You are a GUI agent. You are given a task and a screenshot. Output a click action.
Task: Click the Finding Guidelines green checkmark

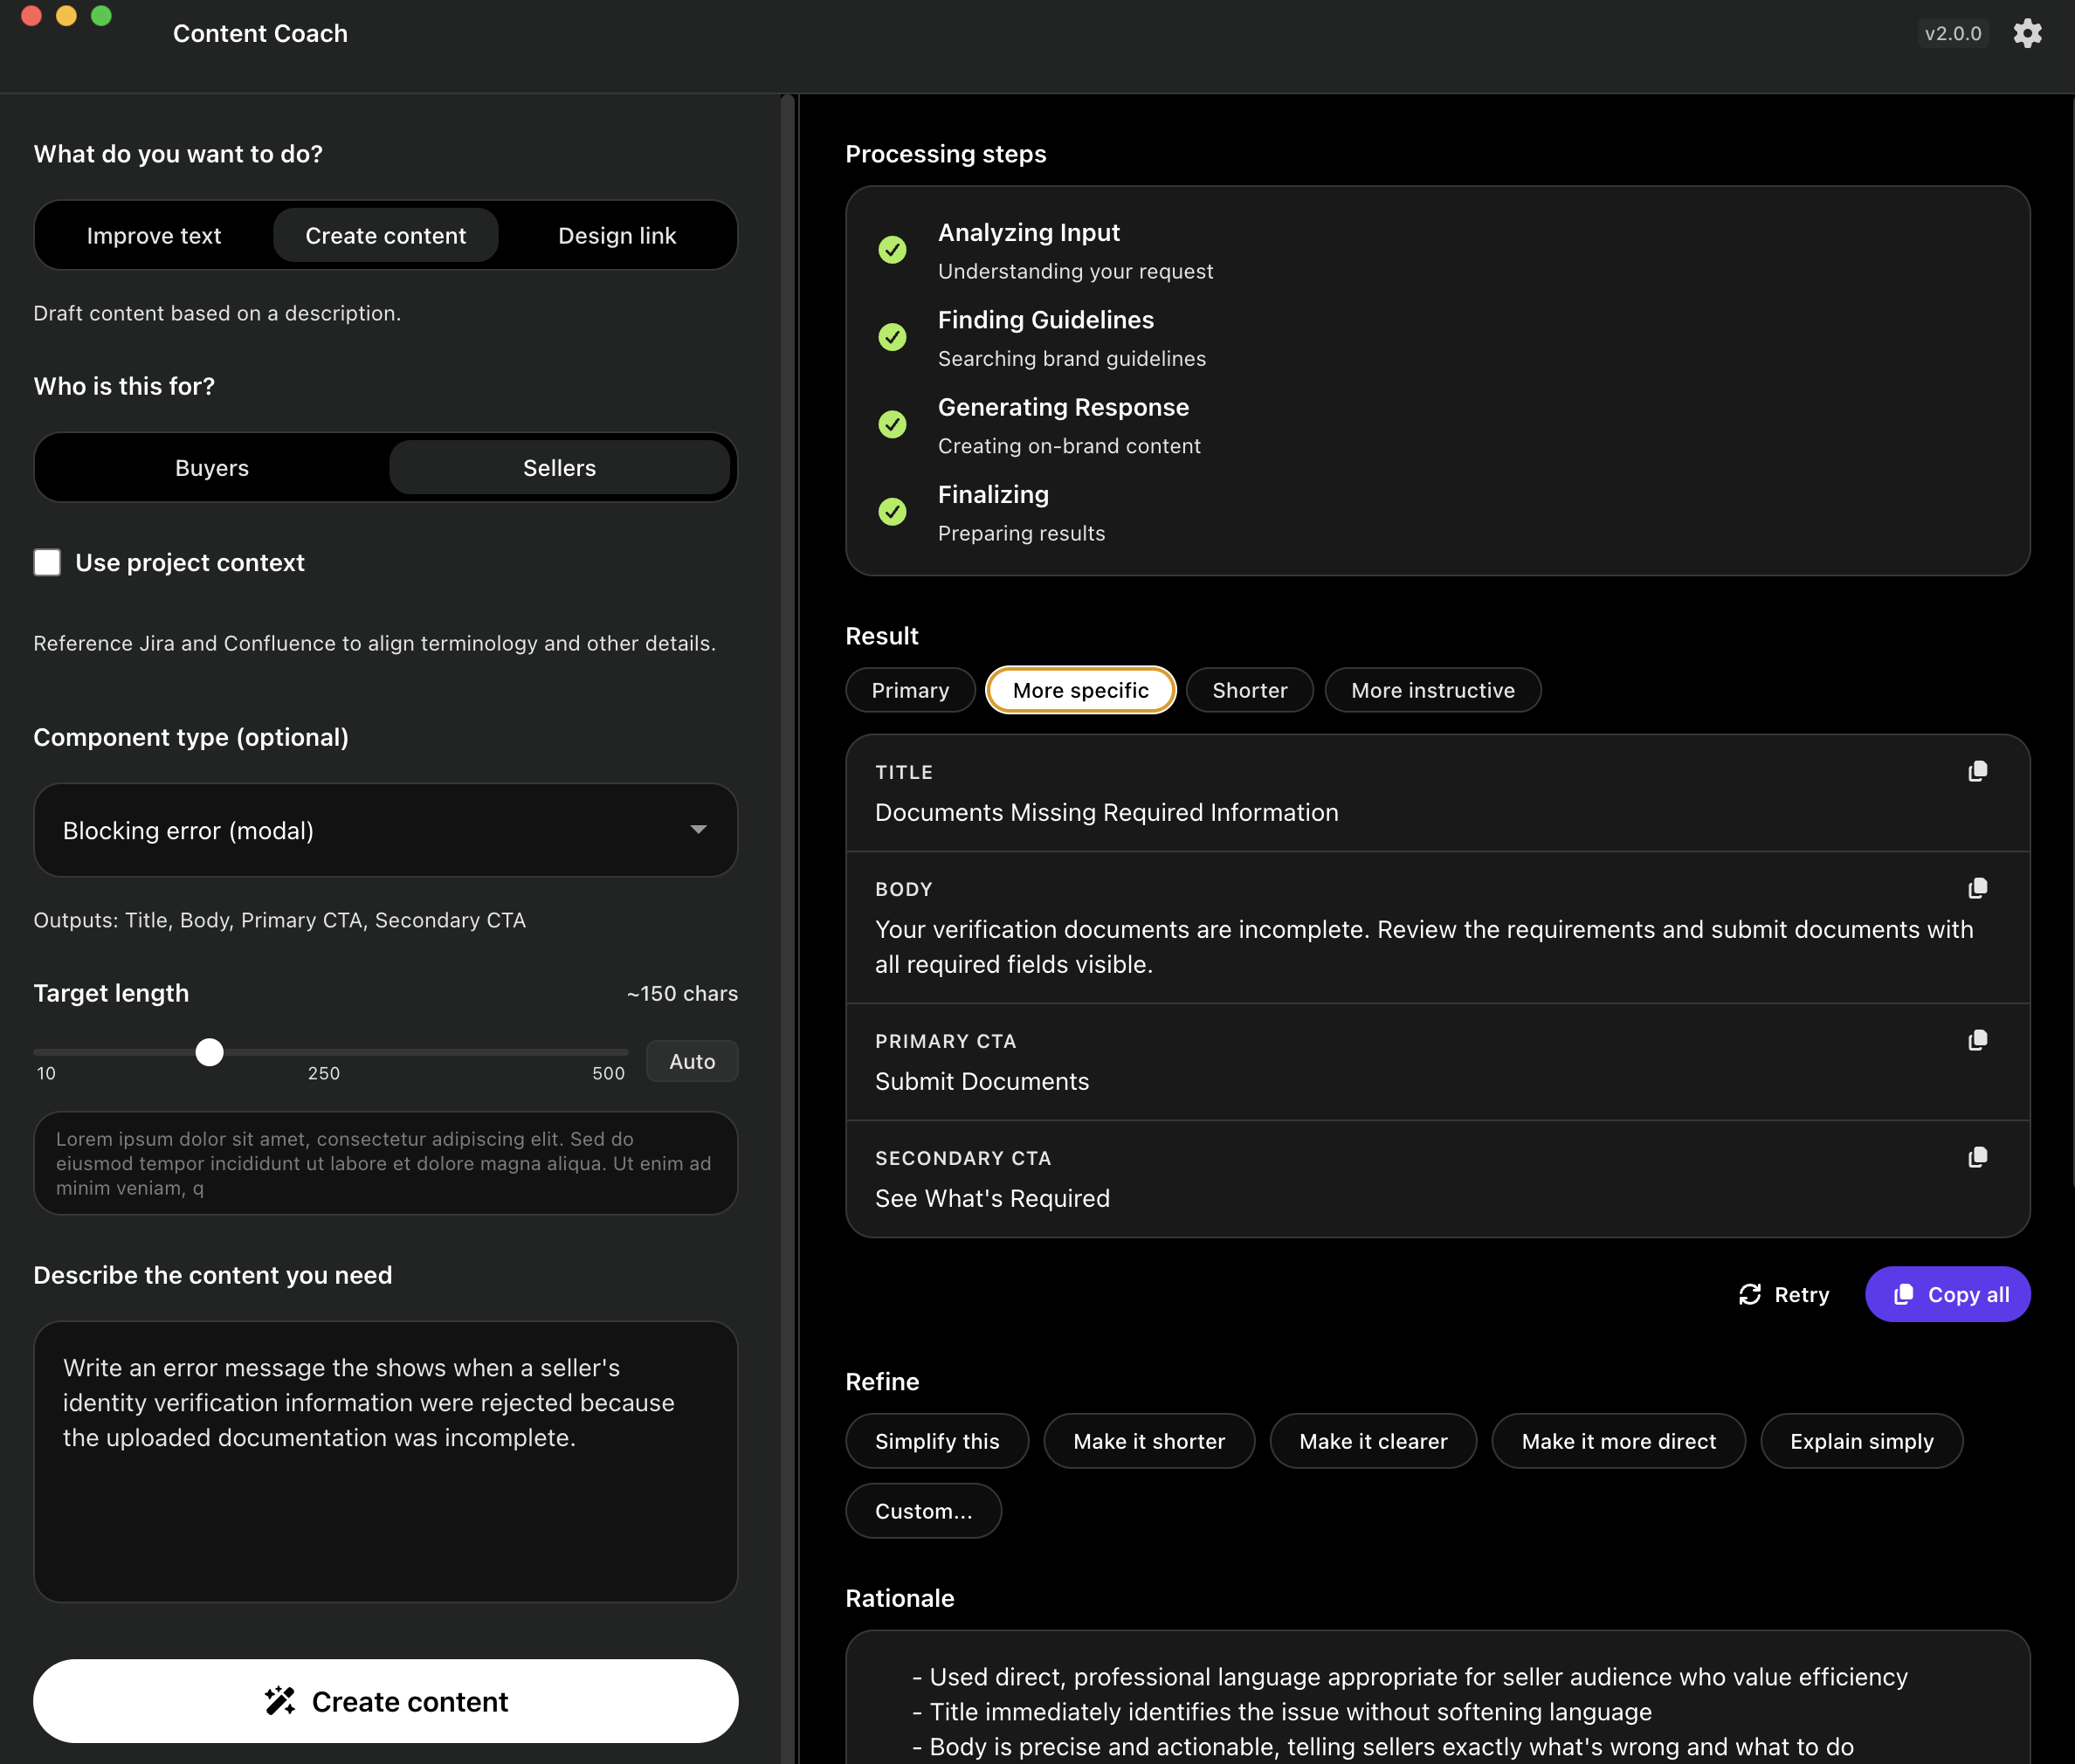(892, 337)
